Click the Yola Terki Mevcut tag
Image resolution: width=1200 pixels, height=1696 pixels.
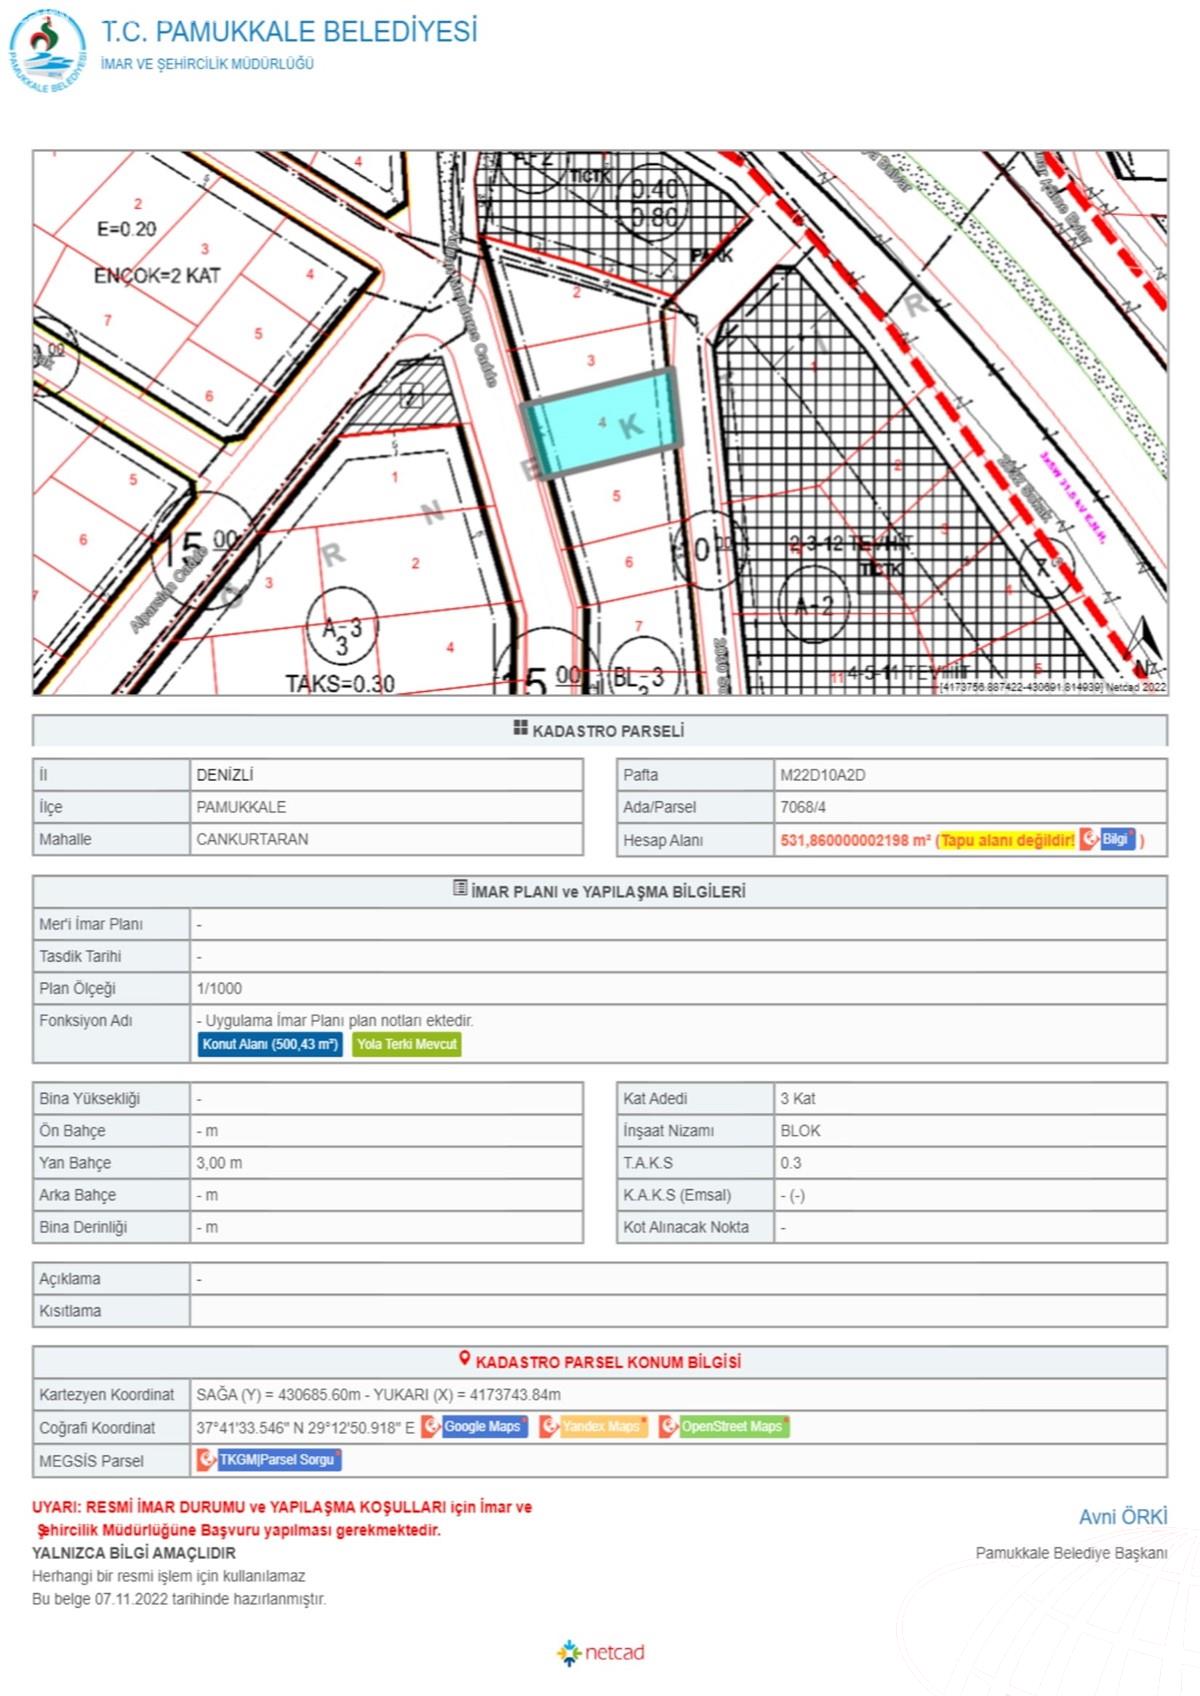(406, 1045)
